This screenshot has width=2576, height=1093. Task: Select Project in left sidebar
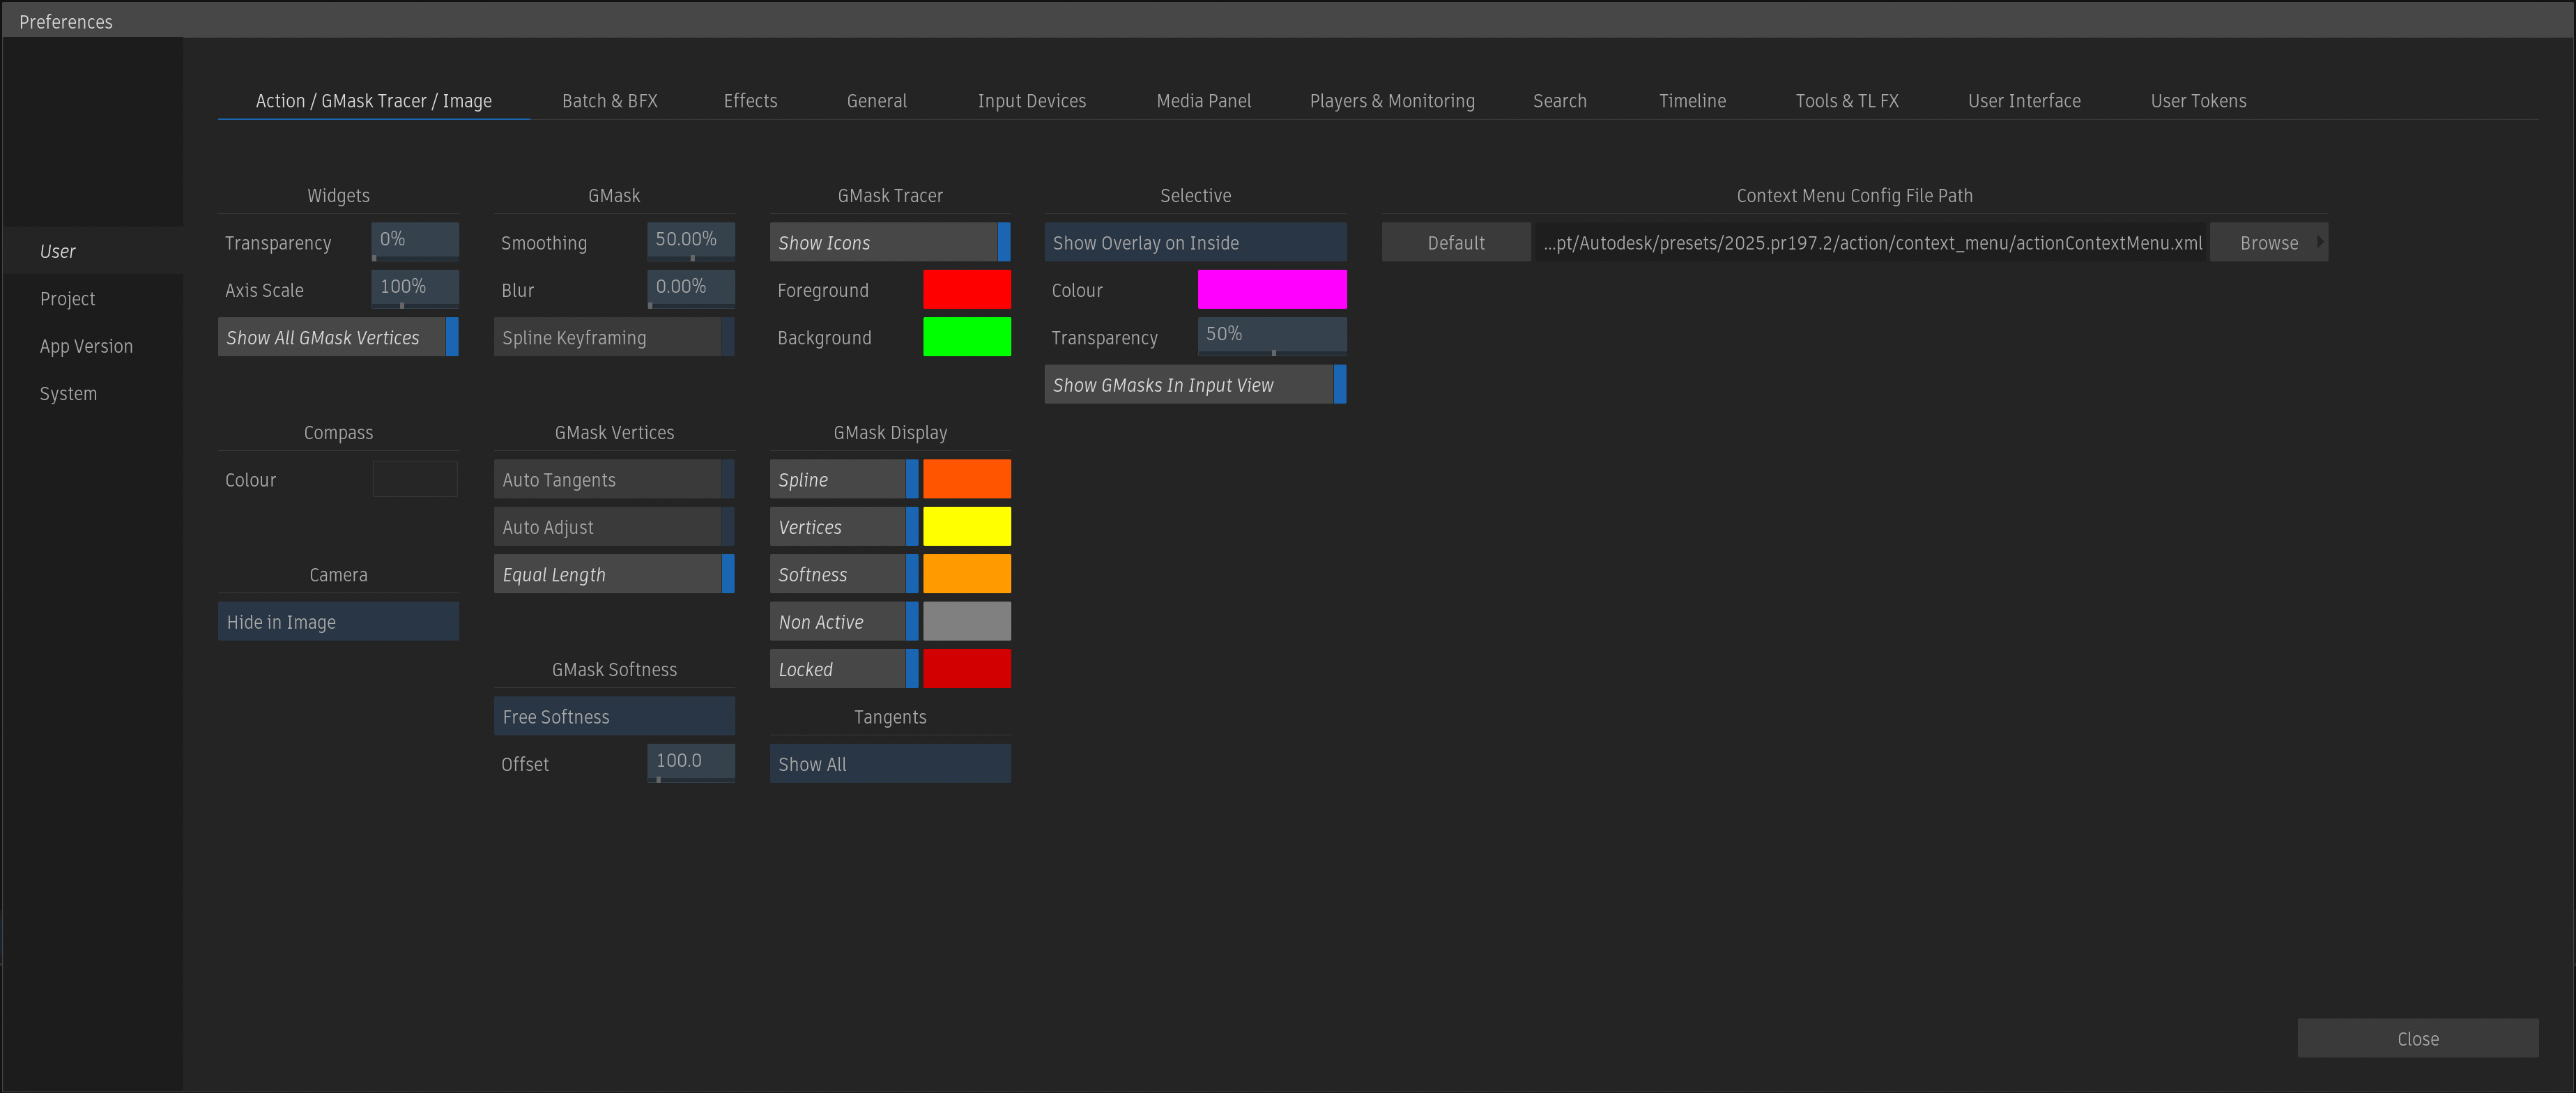coord(67,299)
